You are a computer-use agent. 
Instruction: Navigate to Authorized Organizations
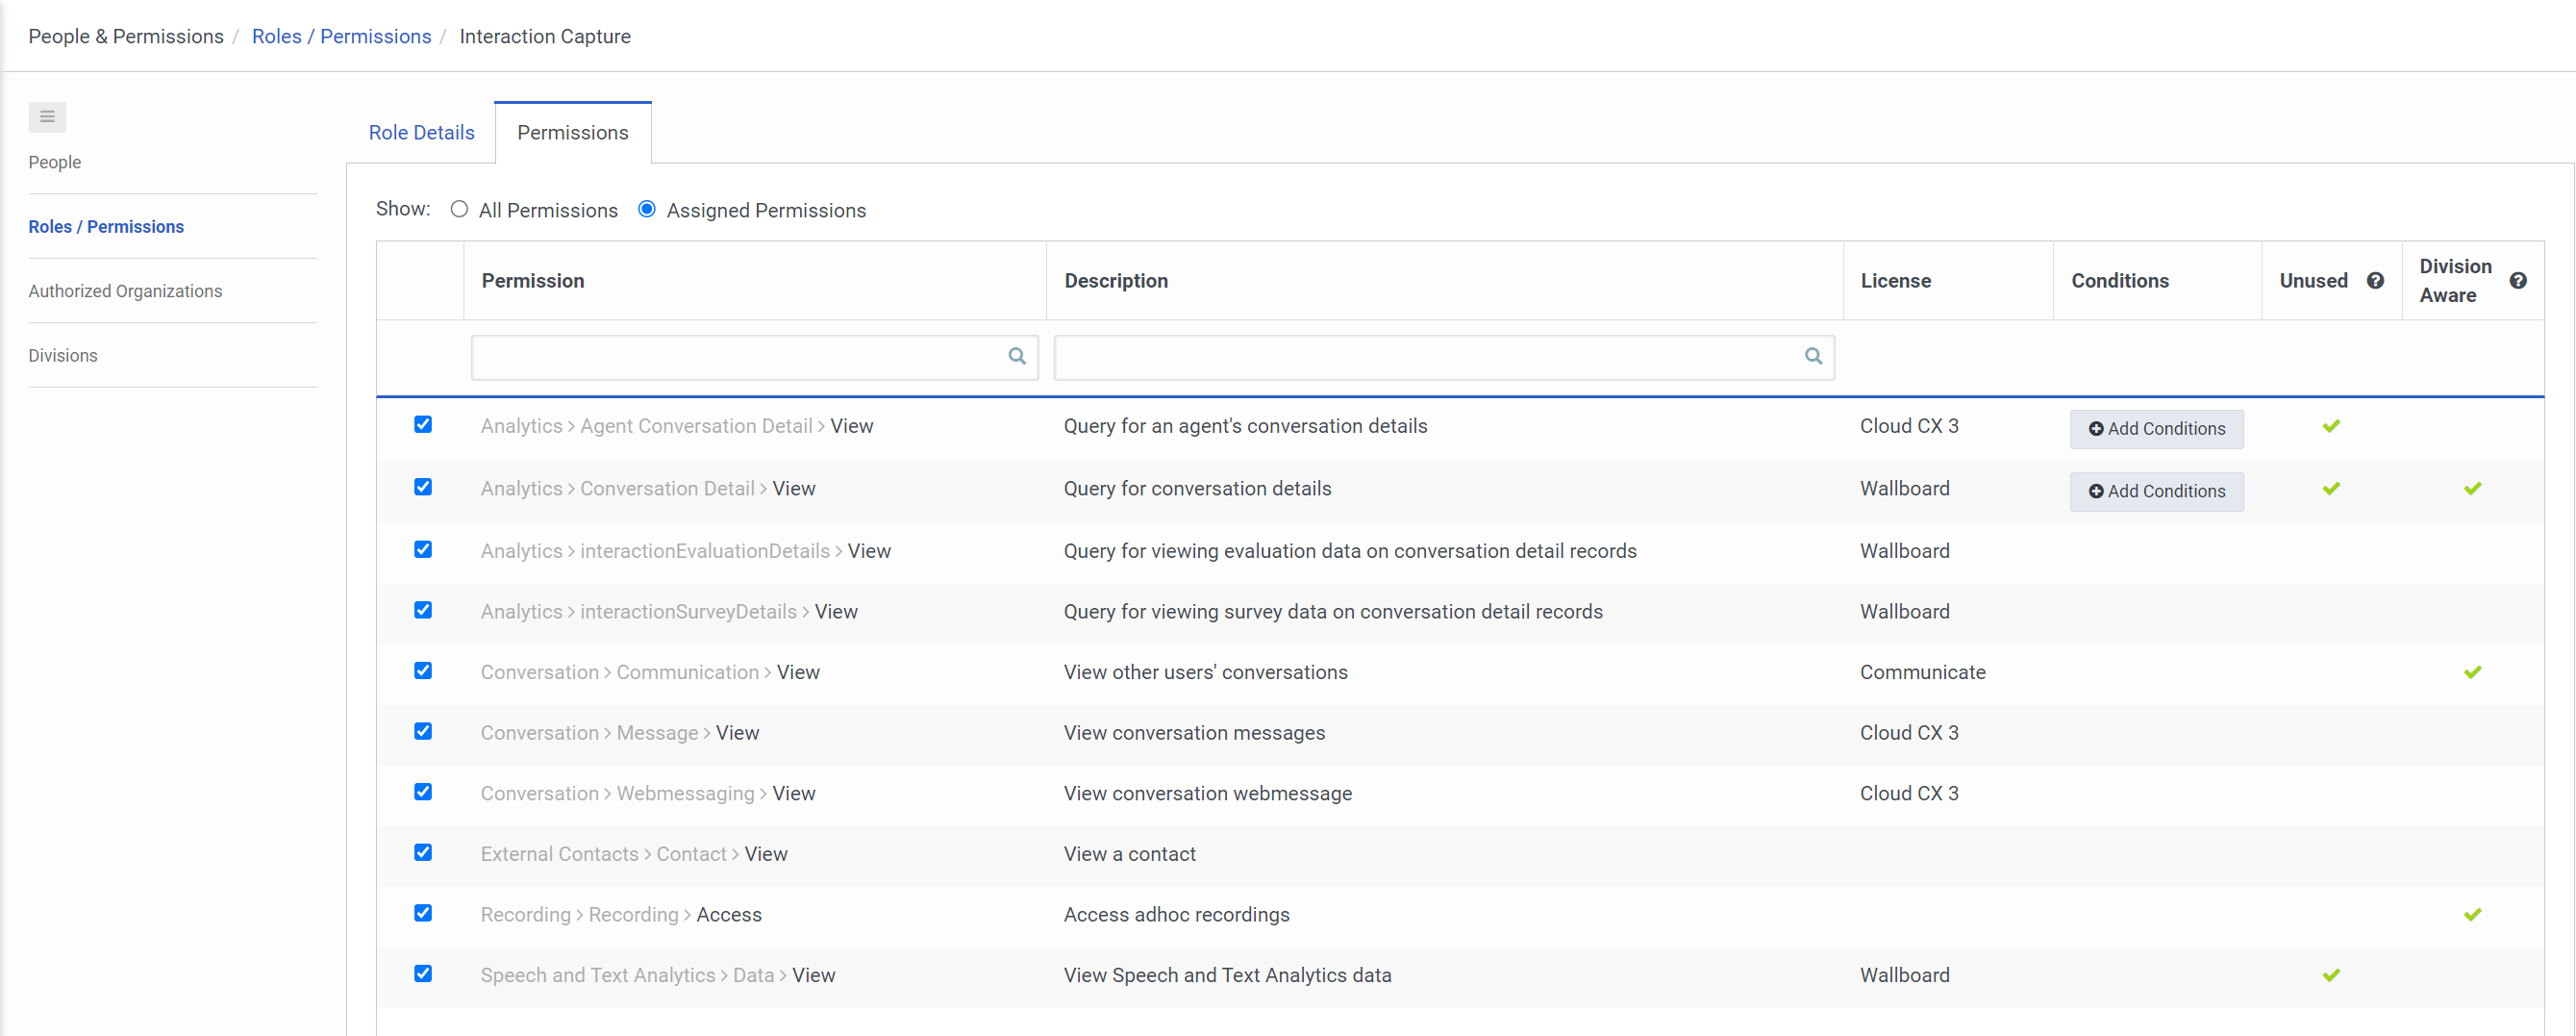125,290
